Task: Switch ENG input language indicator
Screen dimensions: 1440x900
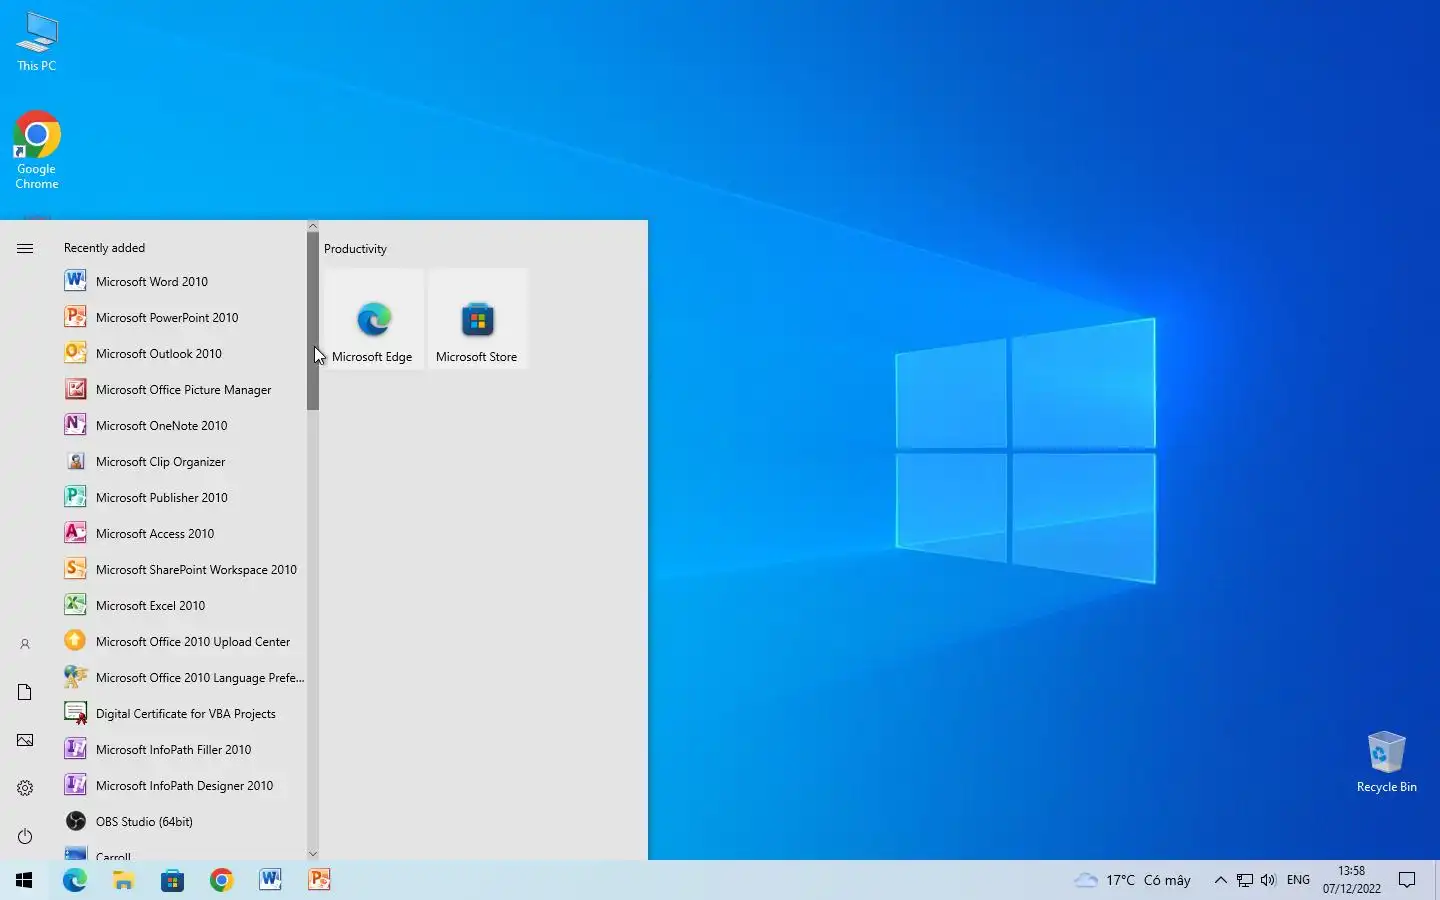Action: 1298,880
